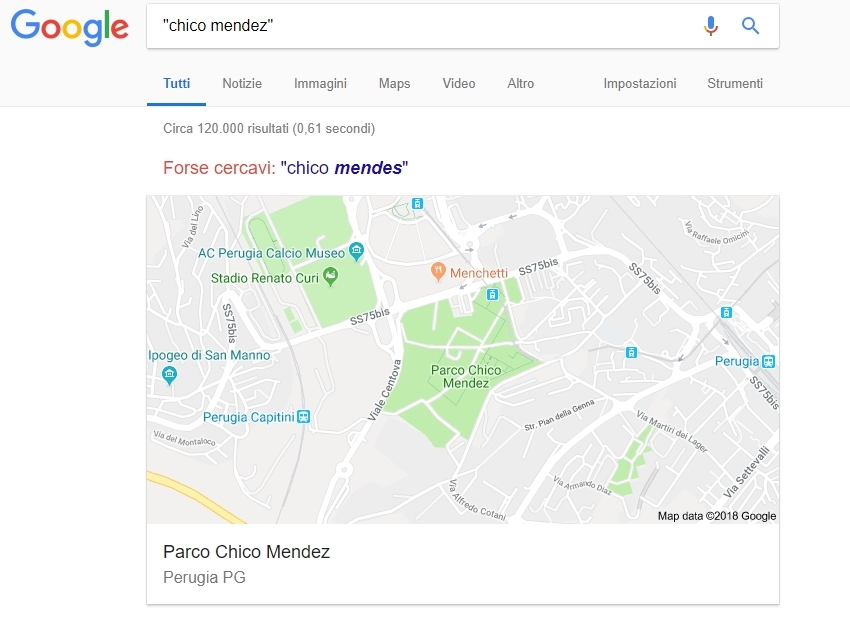Click the Menchetti restaurant pin
850x627 pixels.
pos(438,271)
